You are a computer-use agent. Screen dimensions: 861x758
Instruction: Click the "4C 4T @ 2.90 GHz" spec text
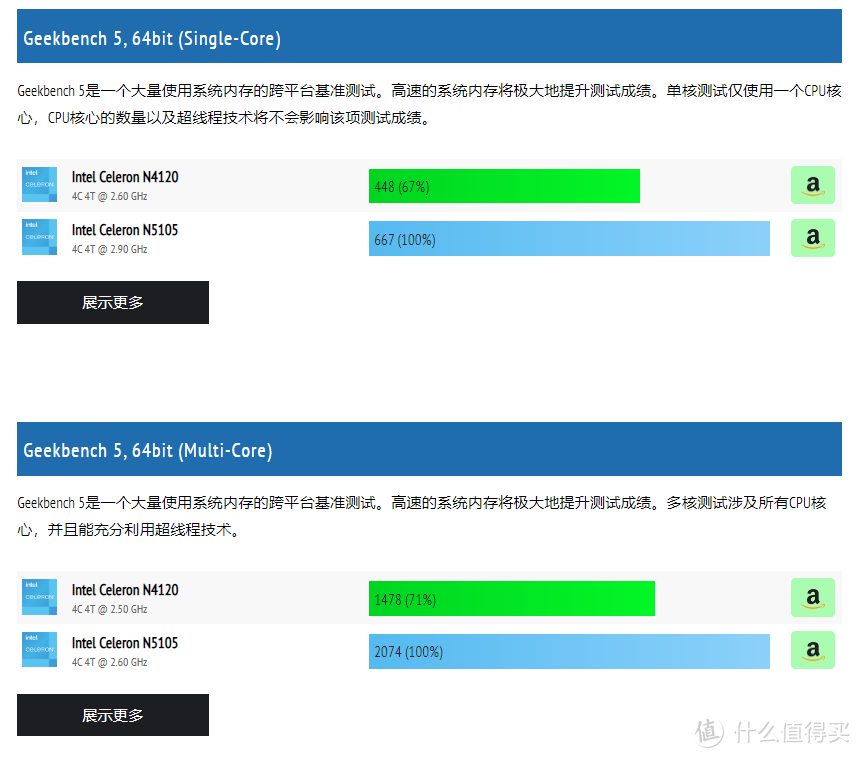point(110,249)
